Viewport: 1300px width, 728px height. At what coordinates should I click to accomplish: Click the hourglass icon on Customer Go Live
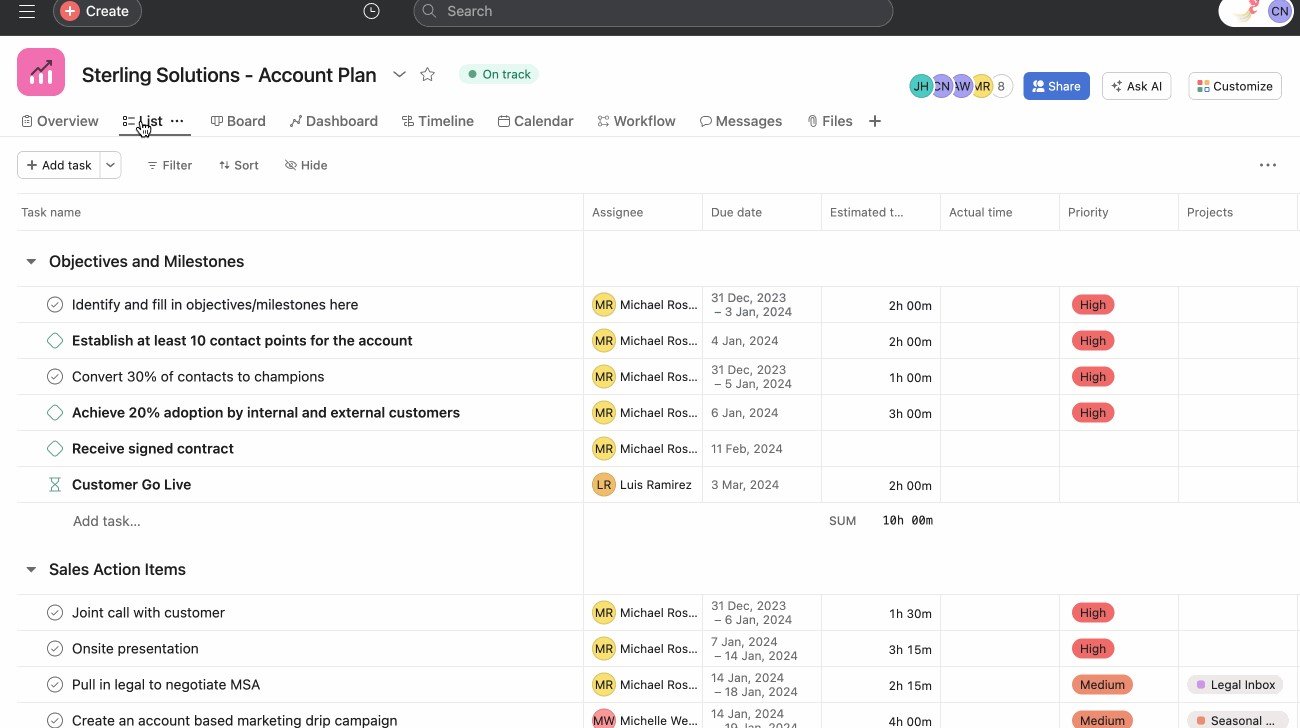(55, 484)
